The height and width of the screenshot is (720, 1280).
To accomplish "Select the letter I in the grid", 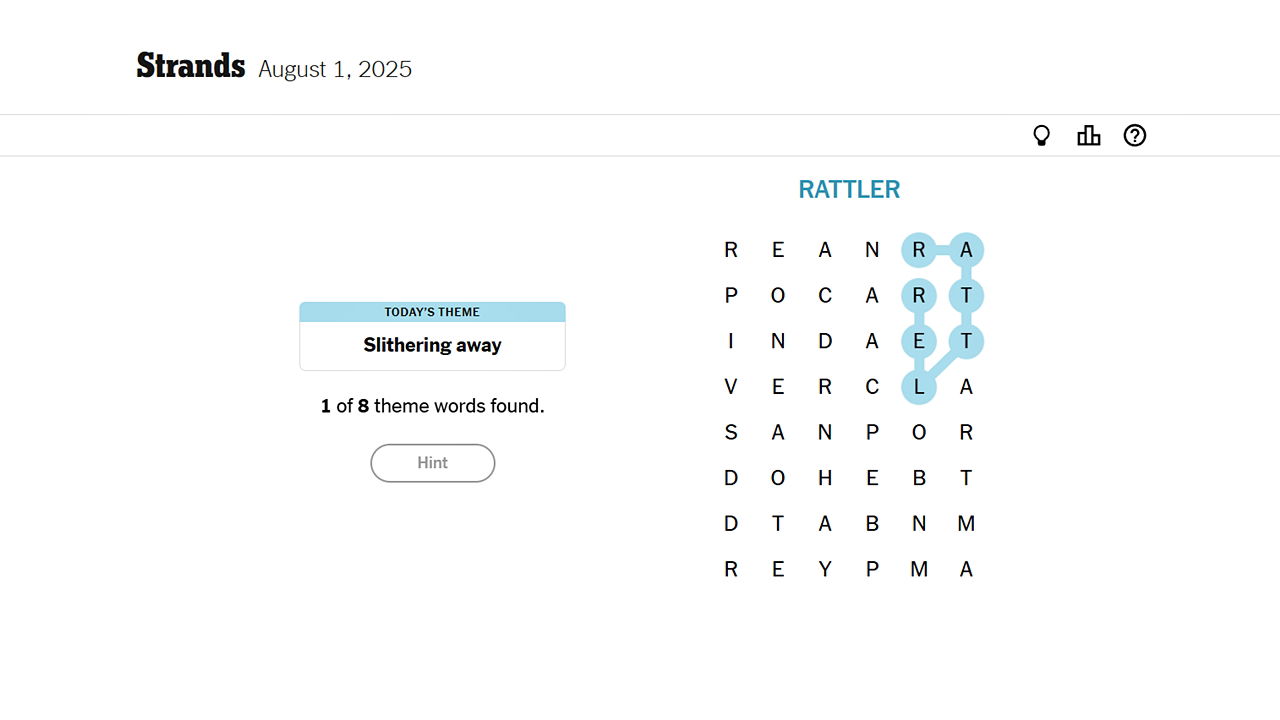I will (731, 341).
